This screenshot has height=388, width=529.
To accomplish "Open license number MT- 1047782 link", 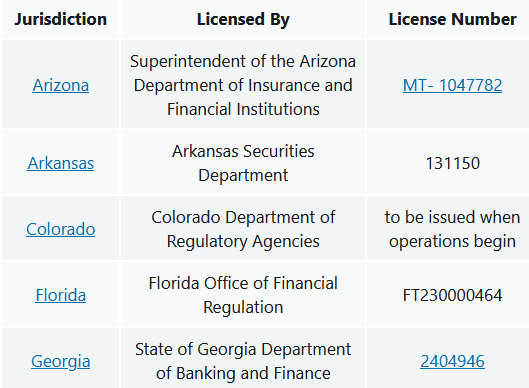I will (x=452, y=85).
